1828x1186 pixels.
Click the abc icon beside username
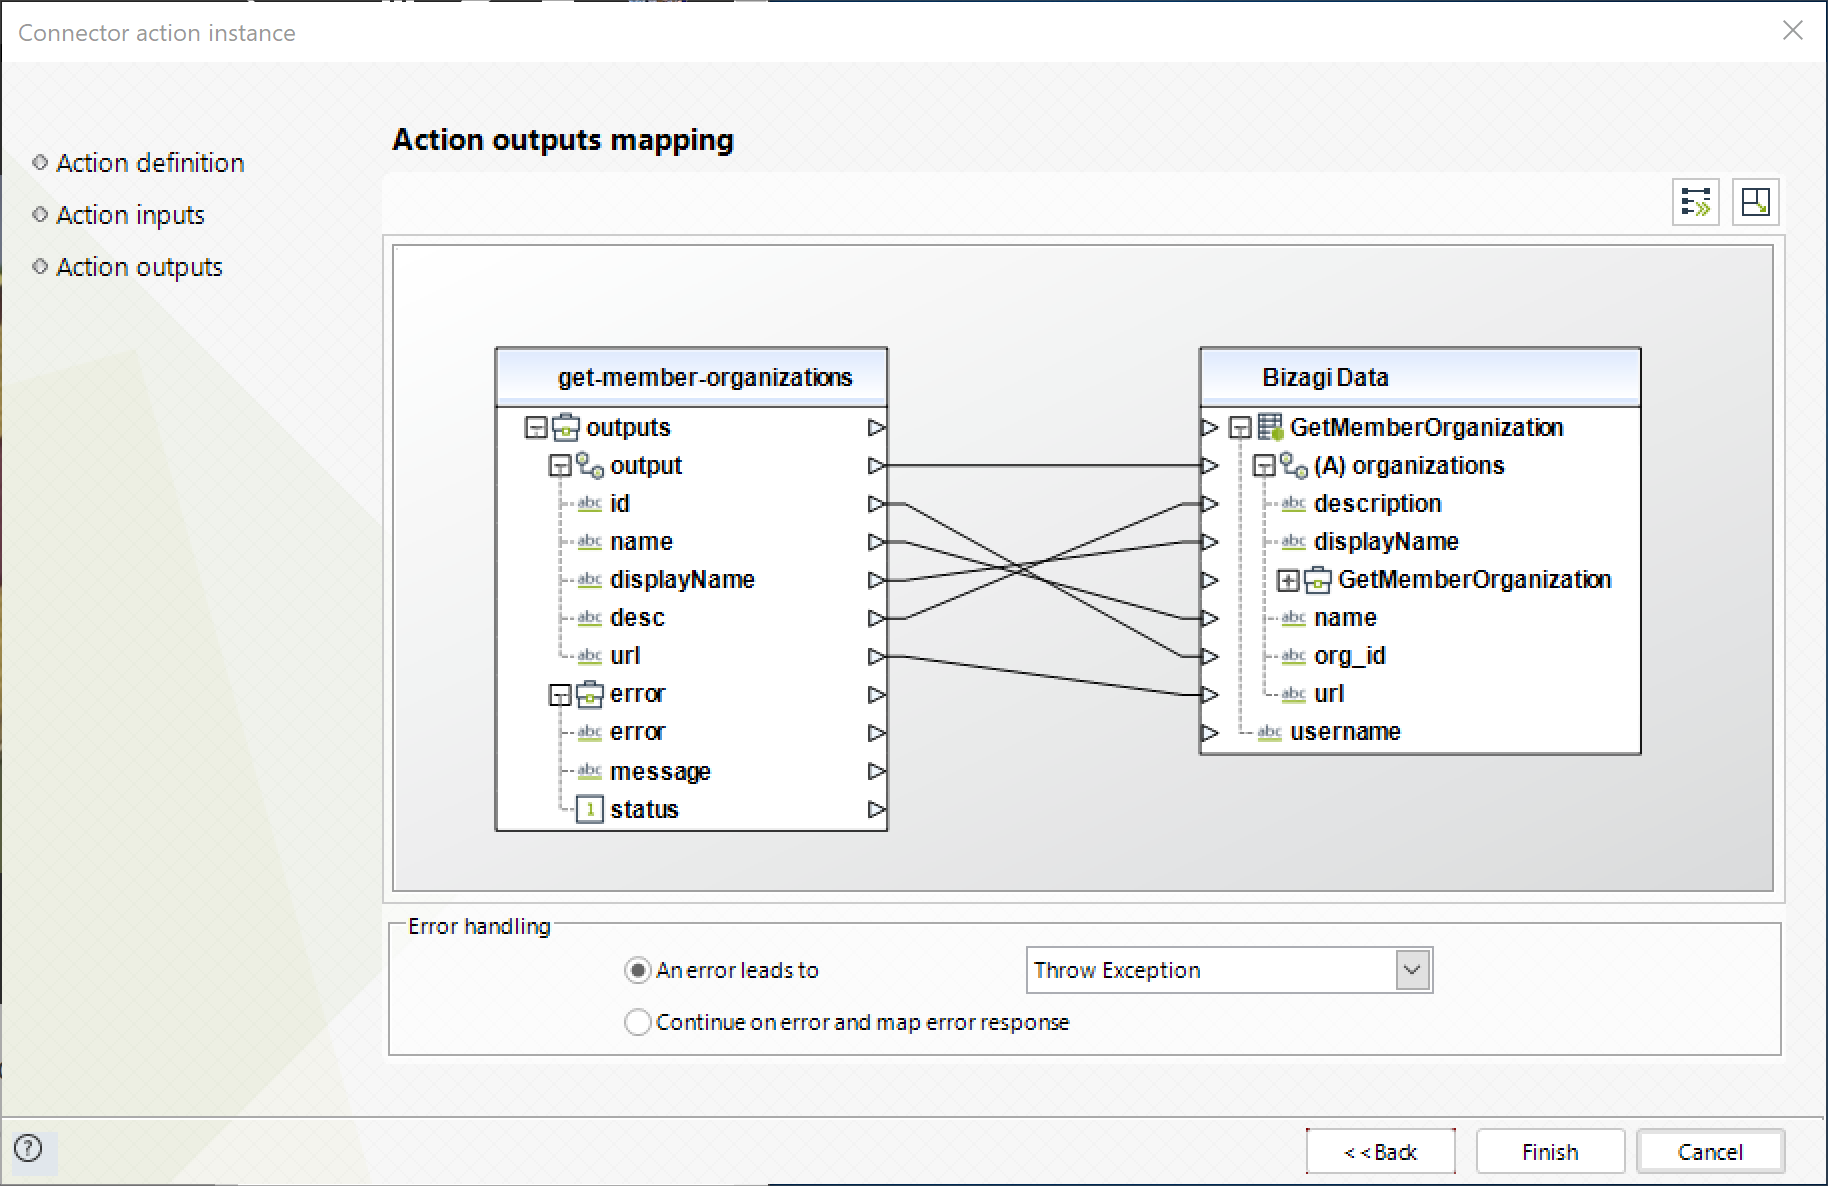tap(1270, 732)
